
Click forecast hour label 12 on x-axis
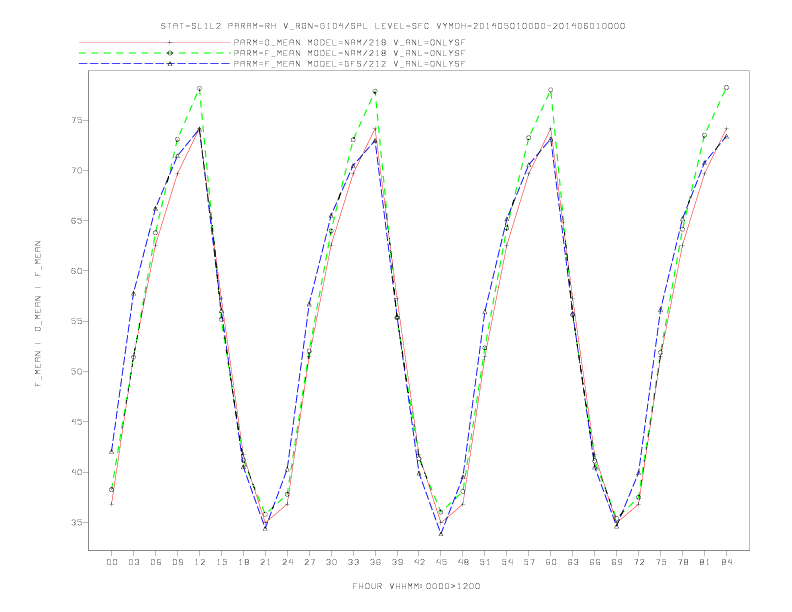point(200,562)
